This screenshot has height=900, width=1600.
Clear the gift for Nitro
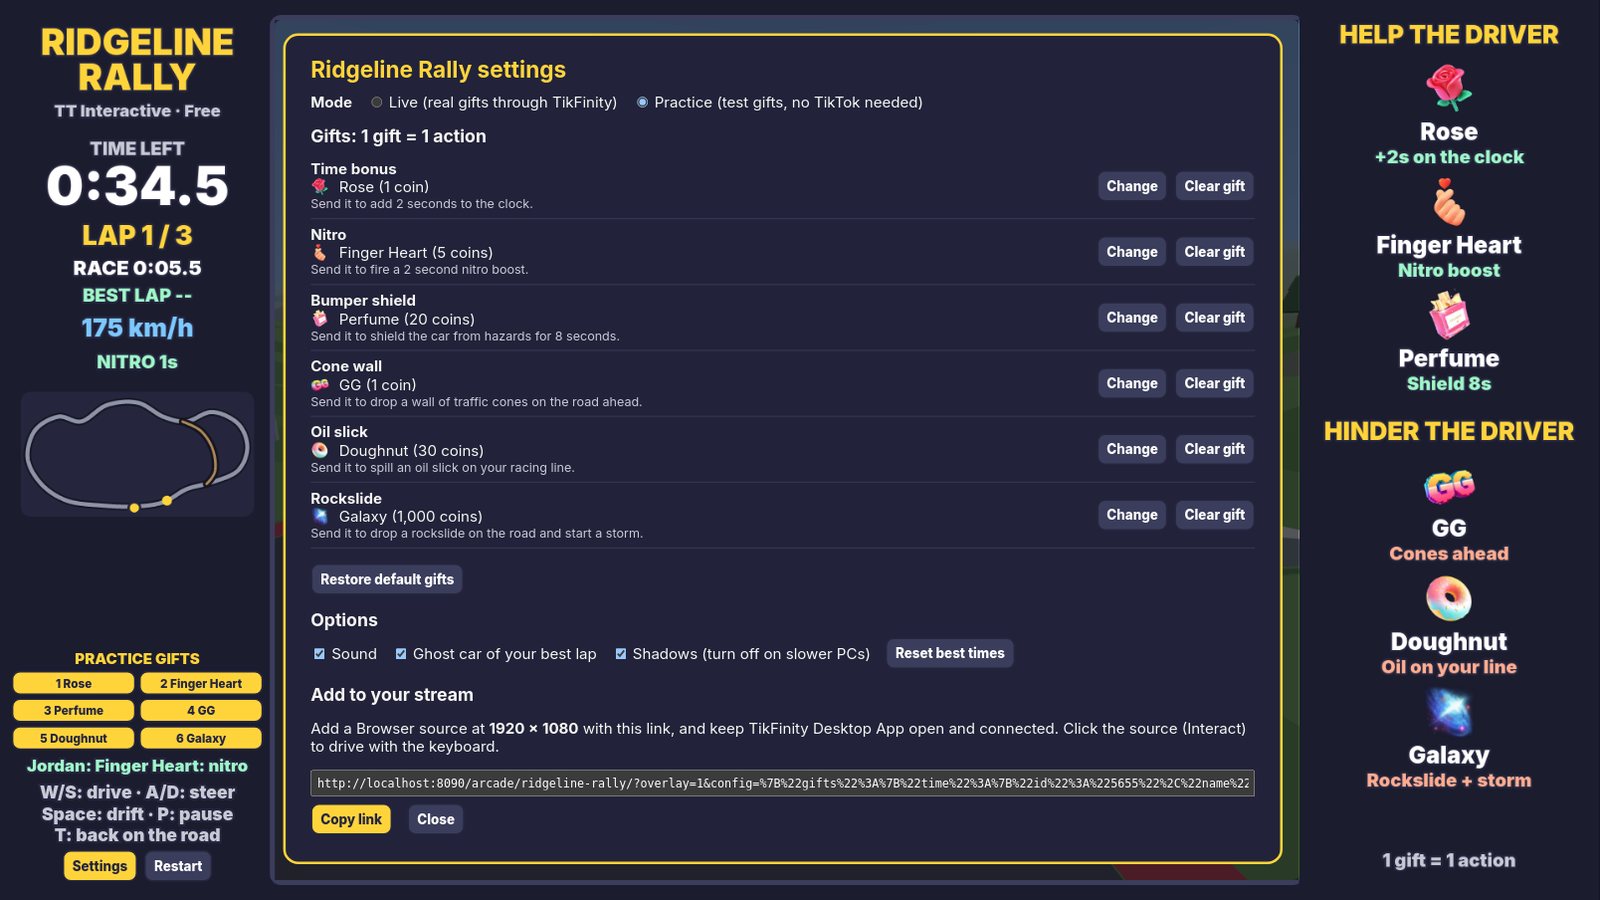[1214, 252]
